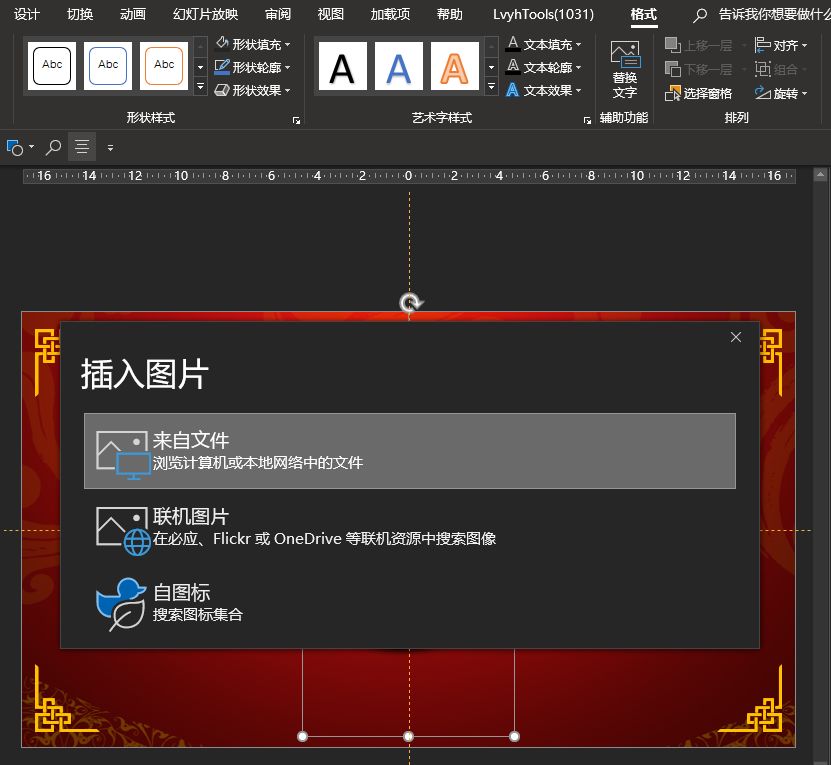The image size is (831, 765).
Task: Open the 形状样式 dialog launcher arrow
Action: (x=295, y=120)
